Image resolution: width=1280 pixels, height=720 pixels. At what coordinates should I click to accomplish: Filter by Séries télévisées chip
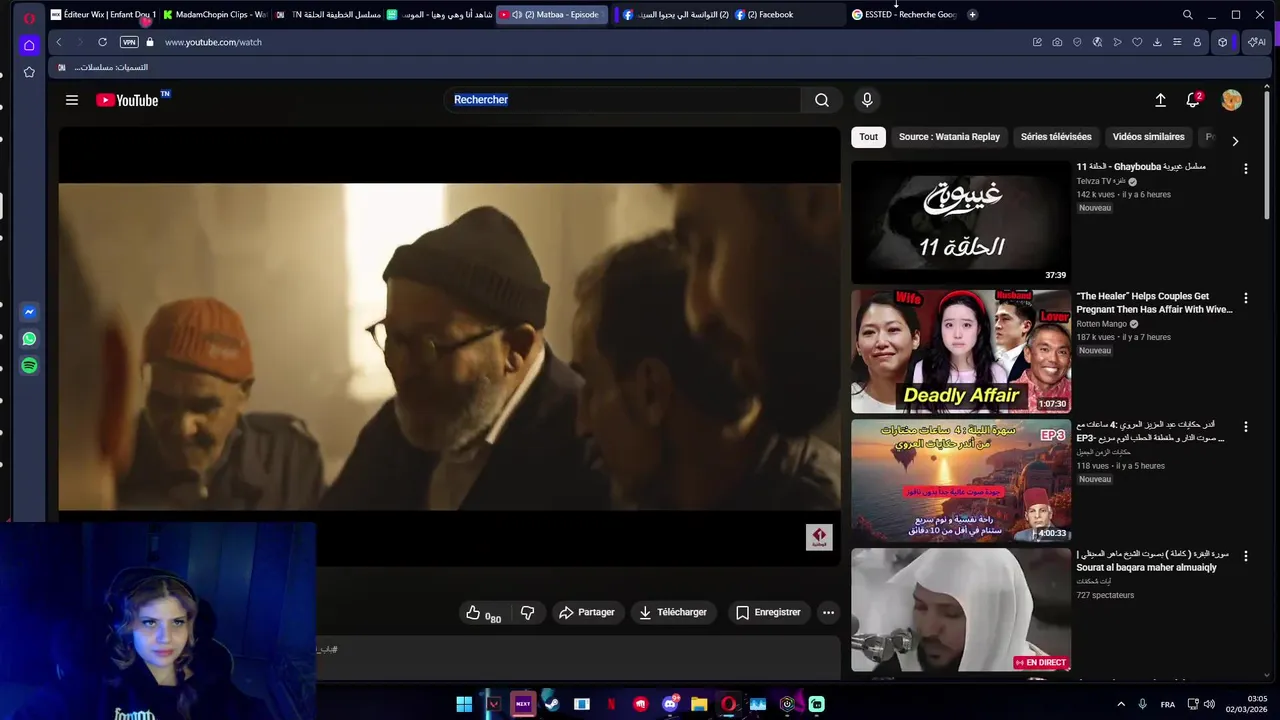point(1056,137)
